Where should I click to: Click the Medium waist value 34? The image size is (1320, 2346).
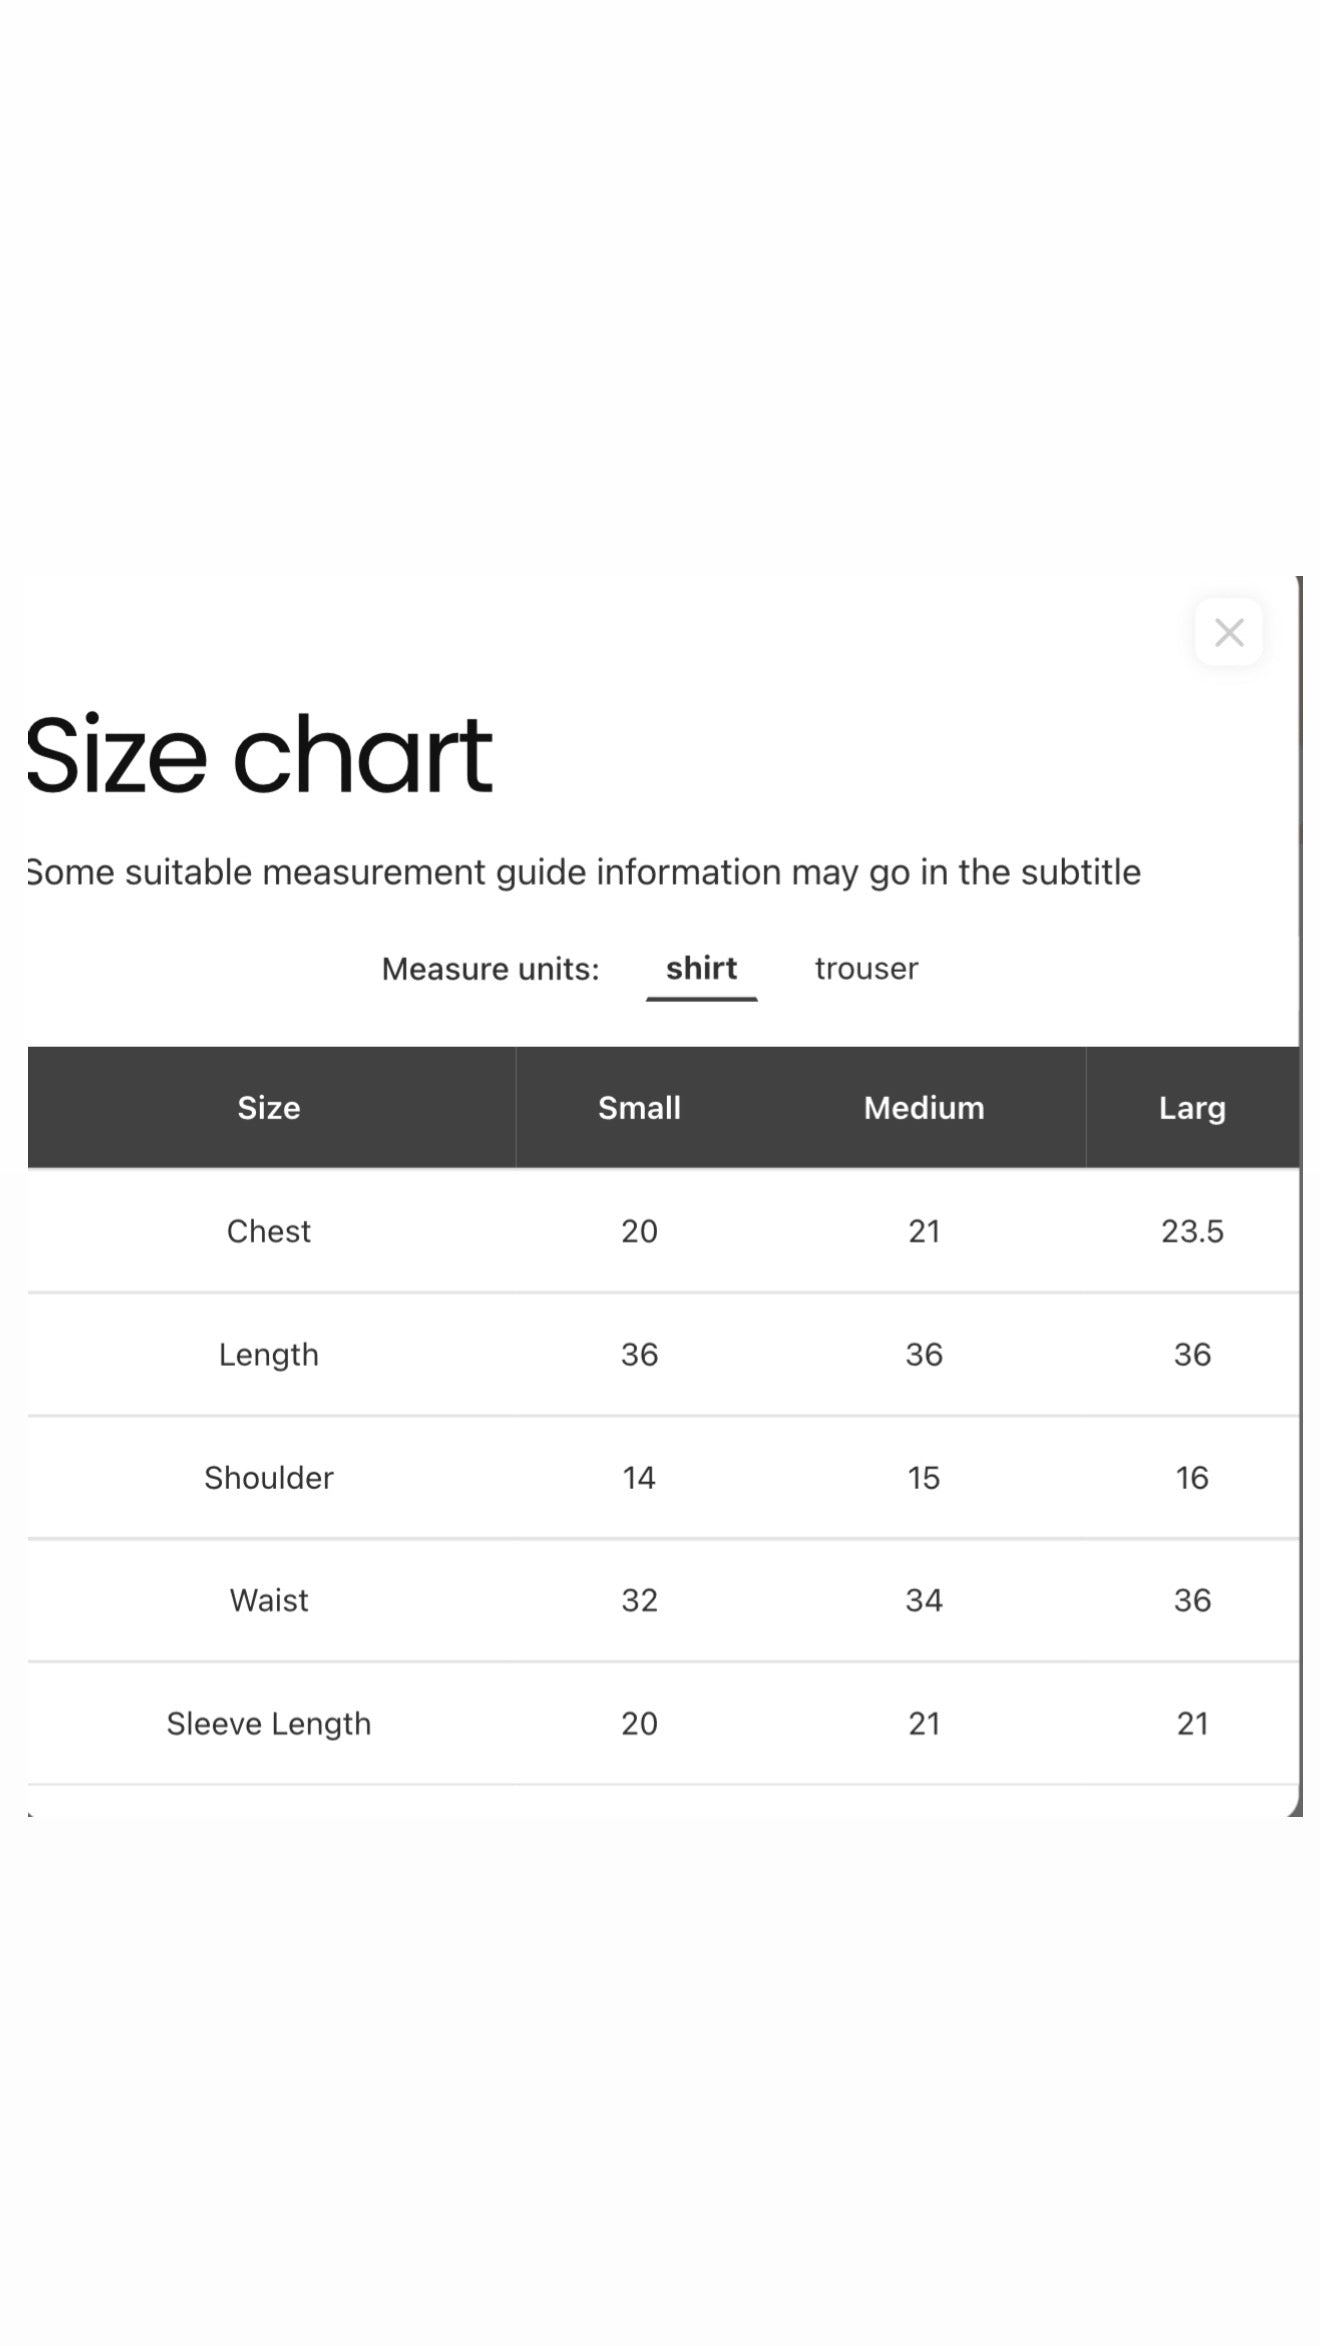click(924, 1600)
